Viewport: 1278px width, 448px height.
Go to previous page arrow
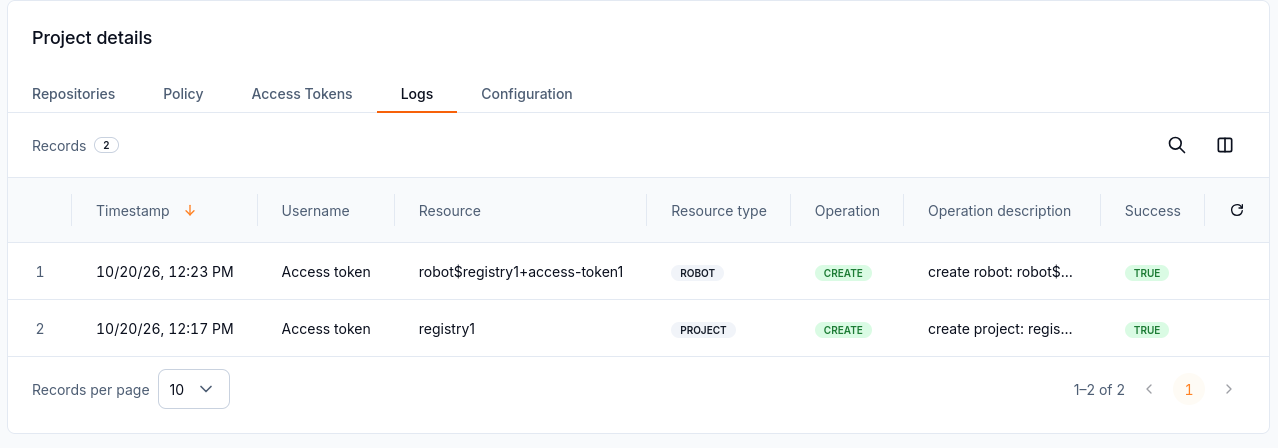1149,389
